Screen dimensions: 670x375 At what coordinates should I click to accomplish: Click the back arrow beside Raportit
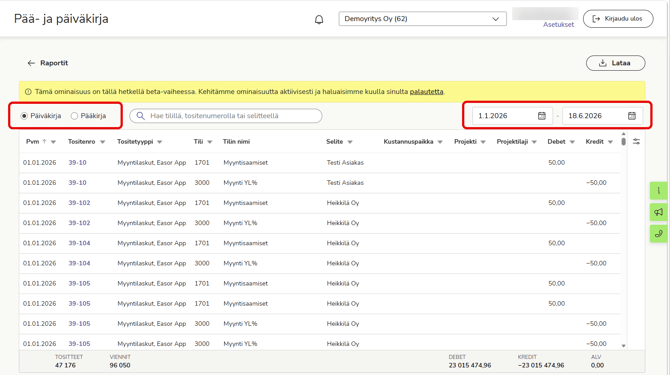(31, 63)
